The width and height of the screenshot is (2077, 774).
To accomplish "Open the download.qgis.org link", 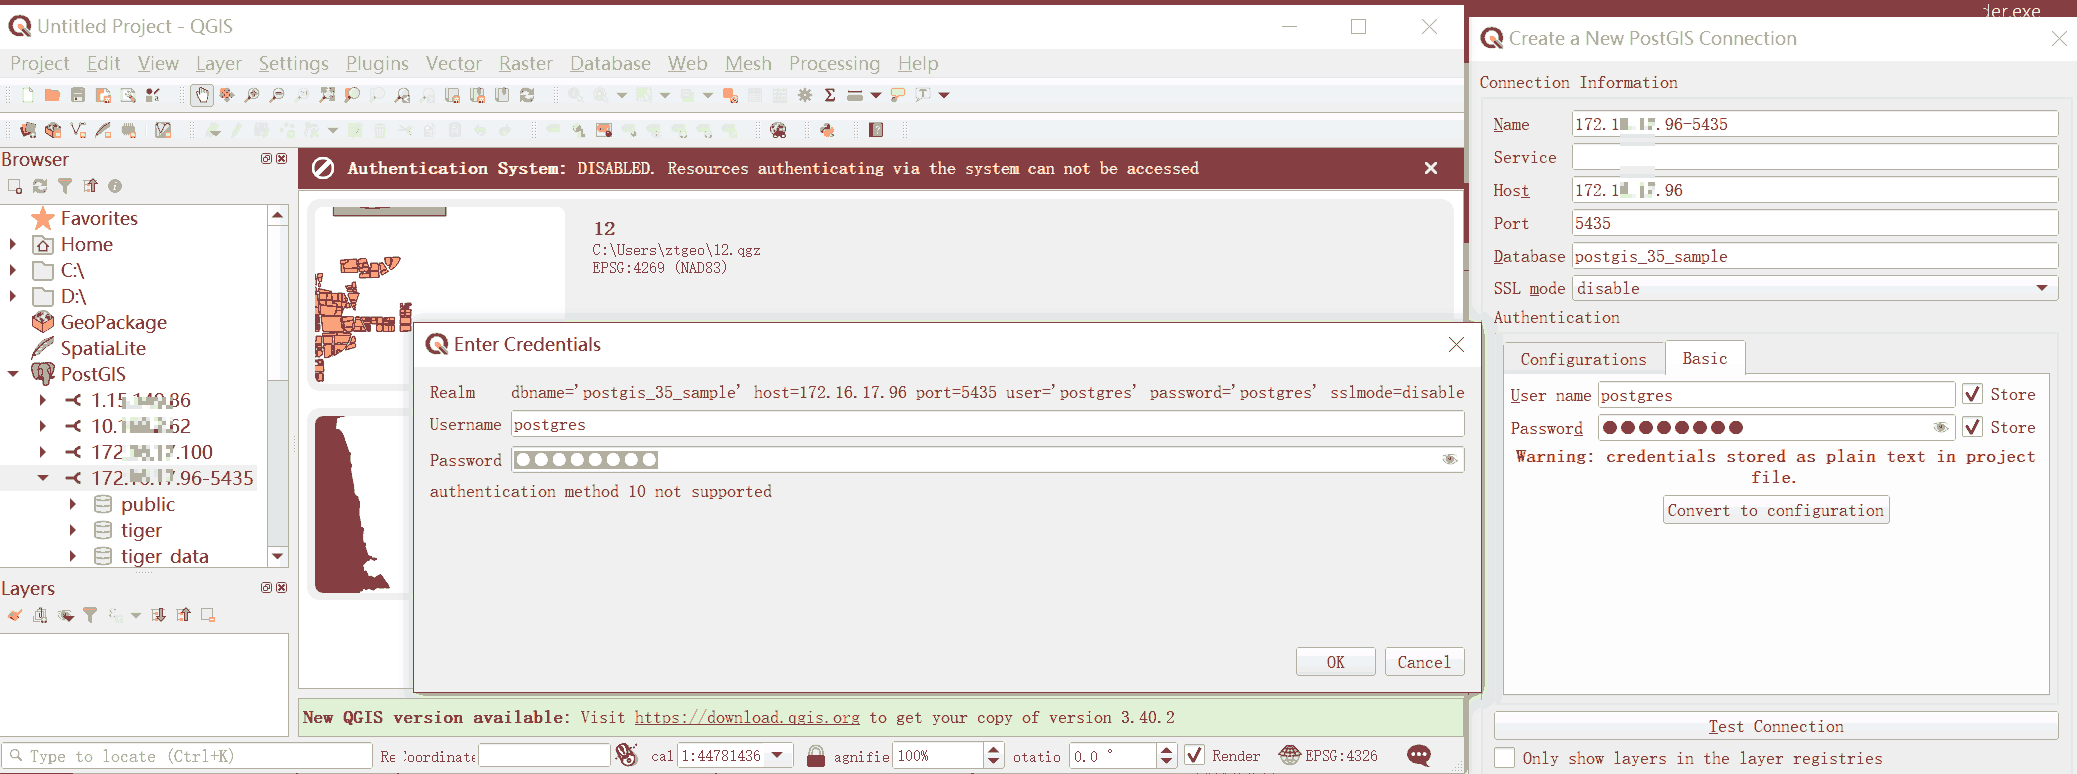I will (x=747, y=717).
